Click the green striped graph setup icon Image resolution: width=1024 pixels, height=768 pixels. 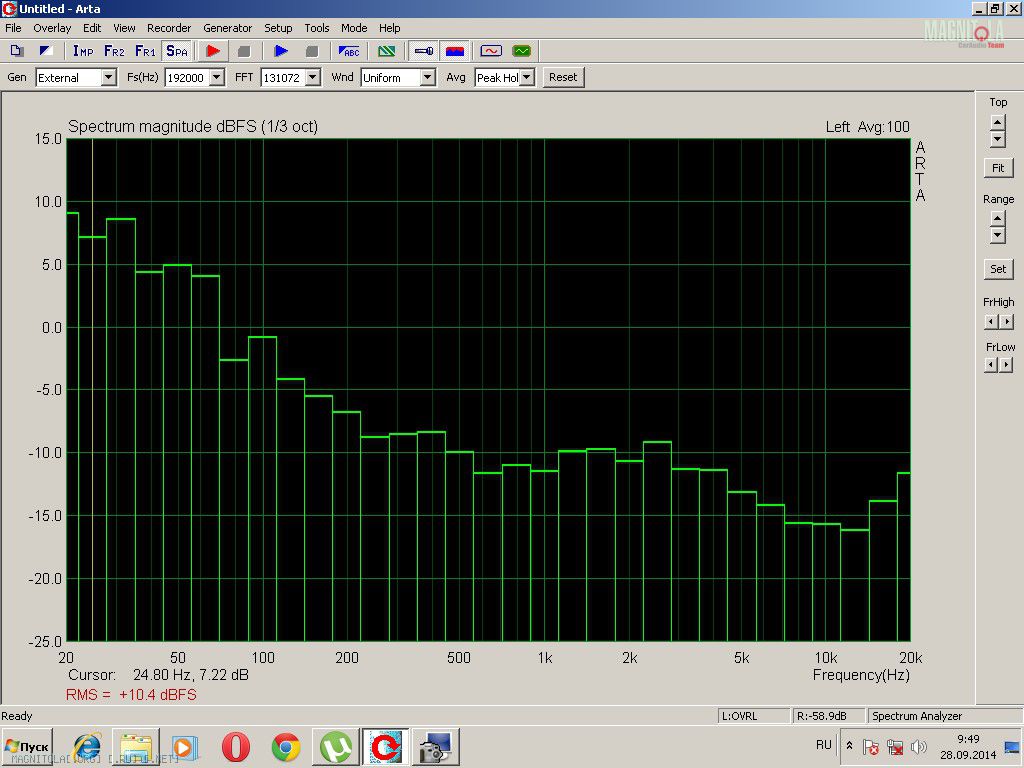(x=386, y=51)
